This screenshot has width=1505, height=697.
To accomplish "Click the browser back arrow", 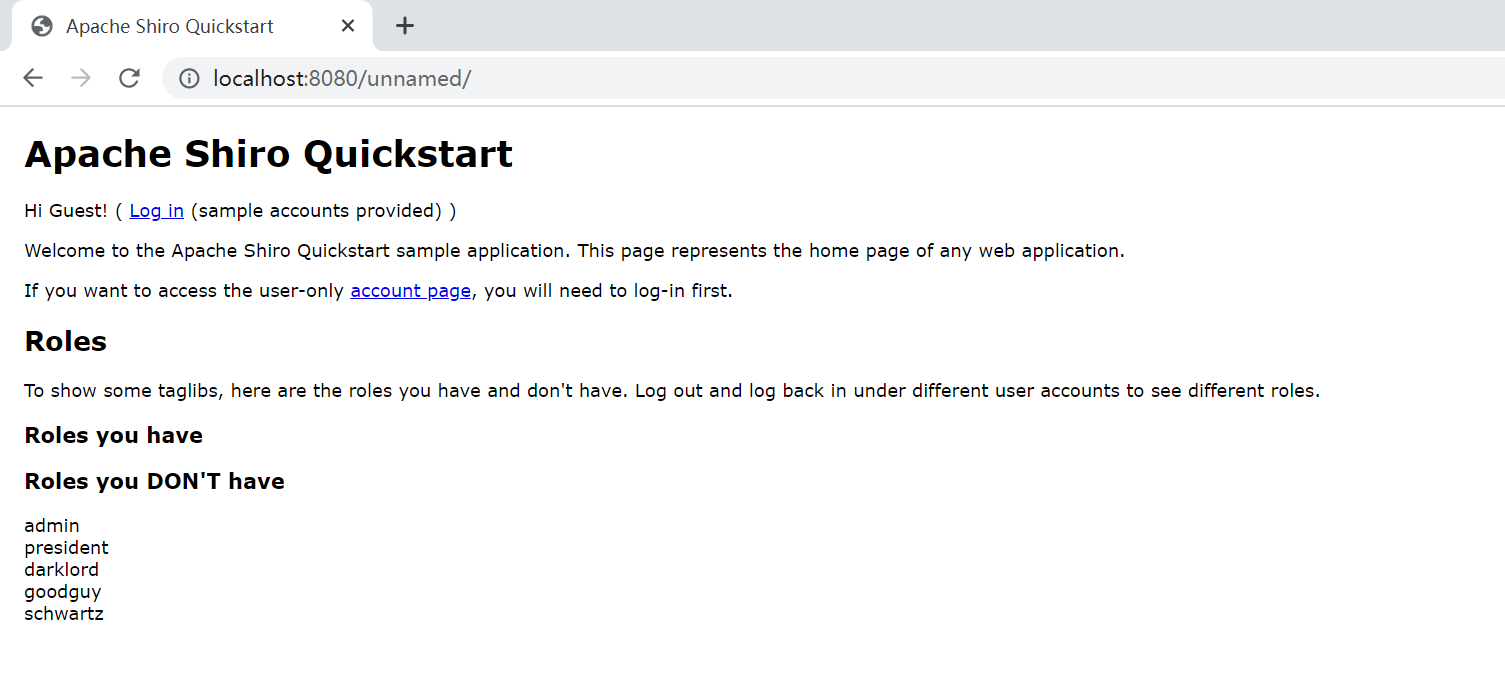I will [x=33, y=78].
